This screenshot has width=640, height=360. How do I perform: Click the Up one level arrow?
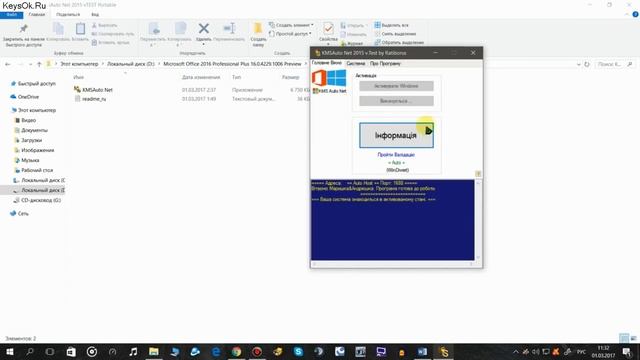[39, 64]
